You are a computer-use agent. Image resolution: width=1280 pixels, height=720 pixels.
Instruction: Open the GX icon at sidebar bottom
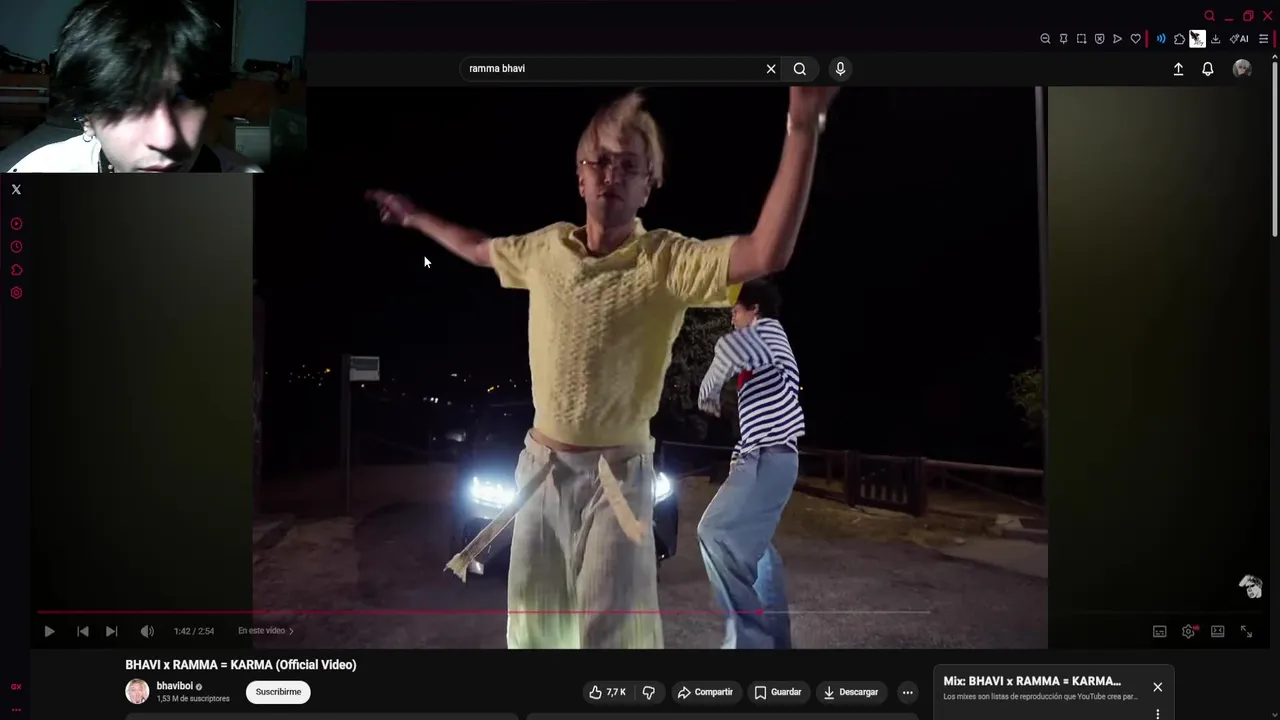click(x=16, y=687)
